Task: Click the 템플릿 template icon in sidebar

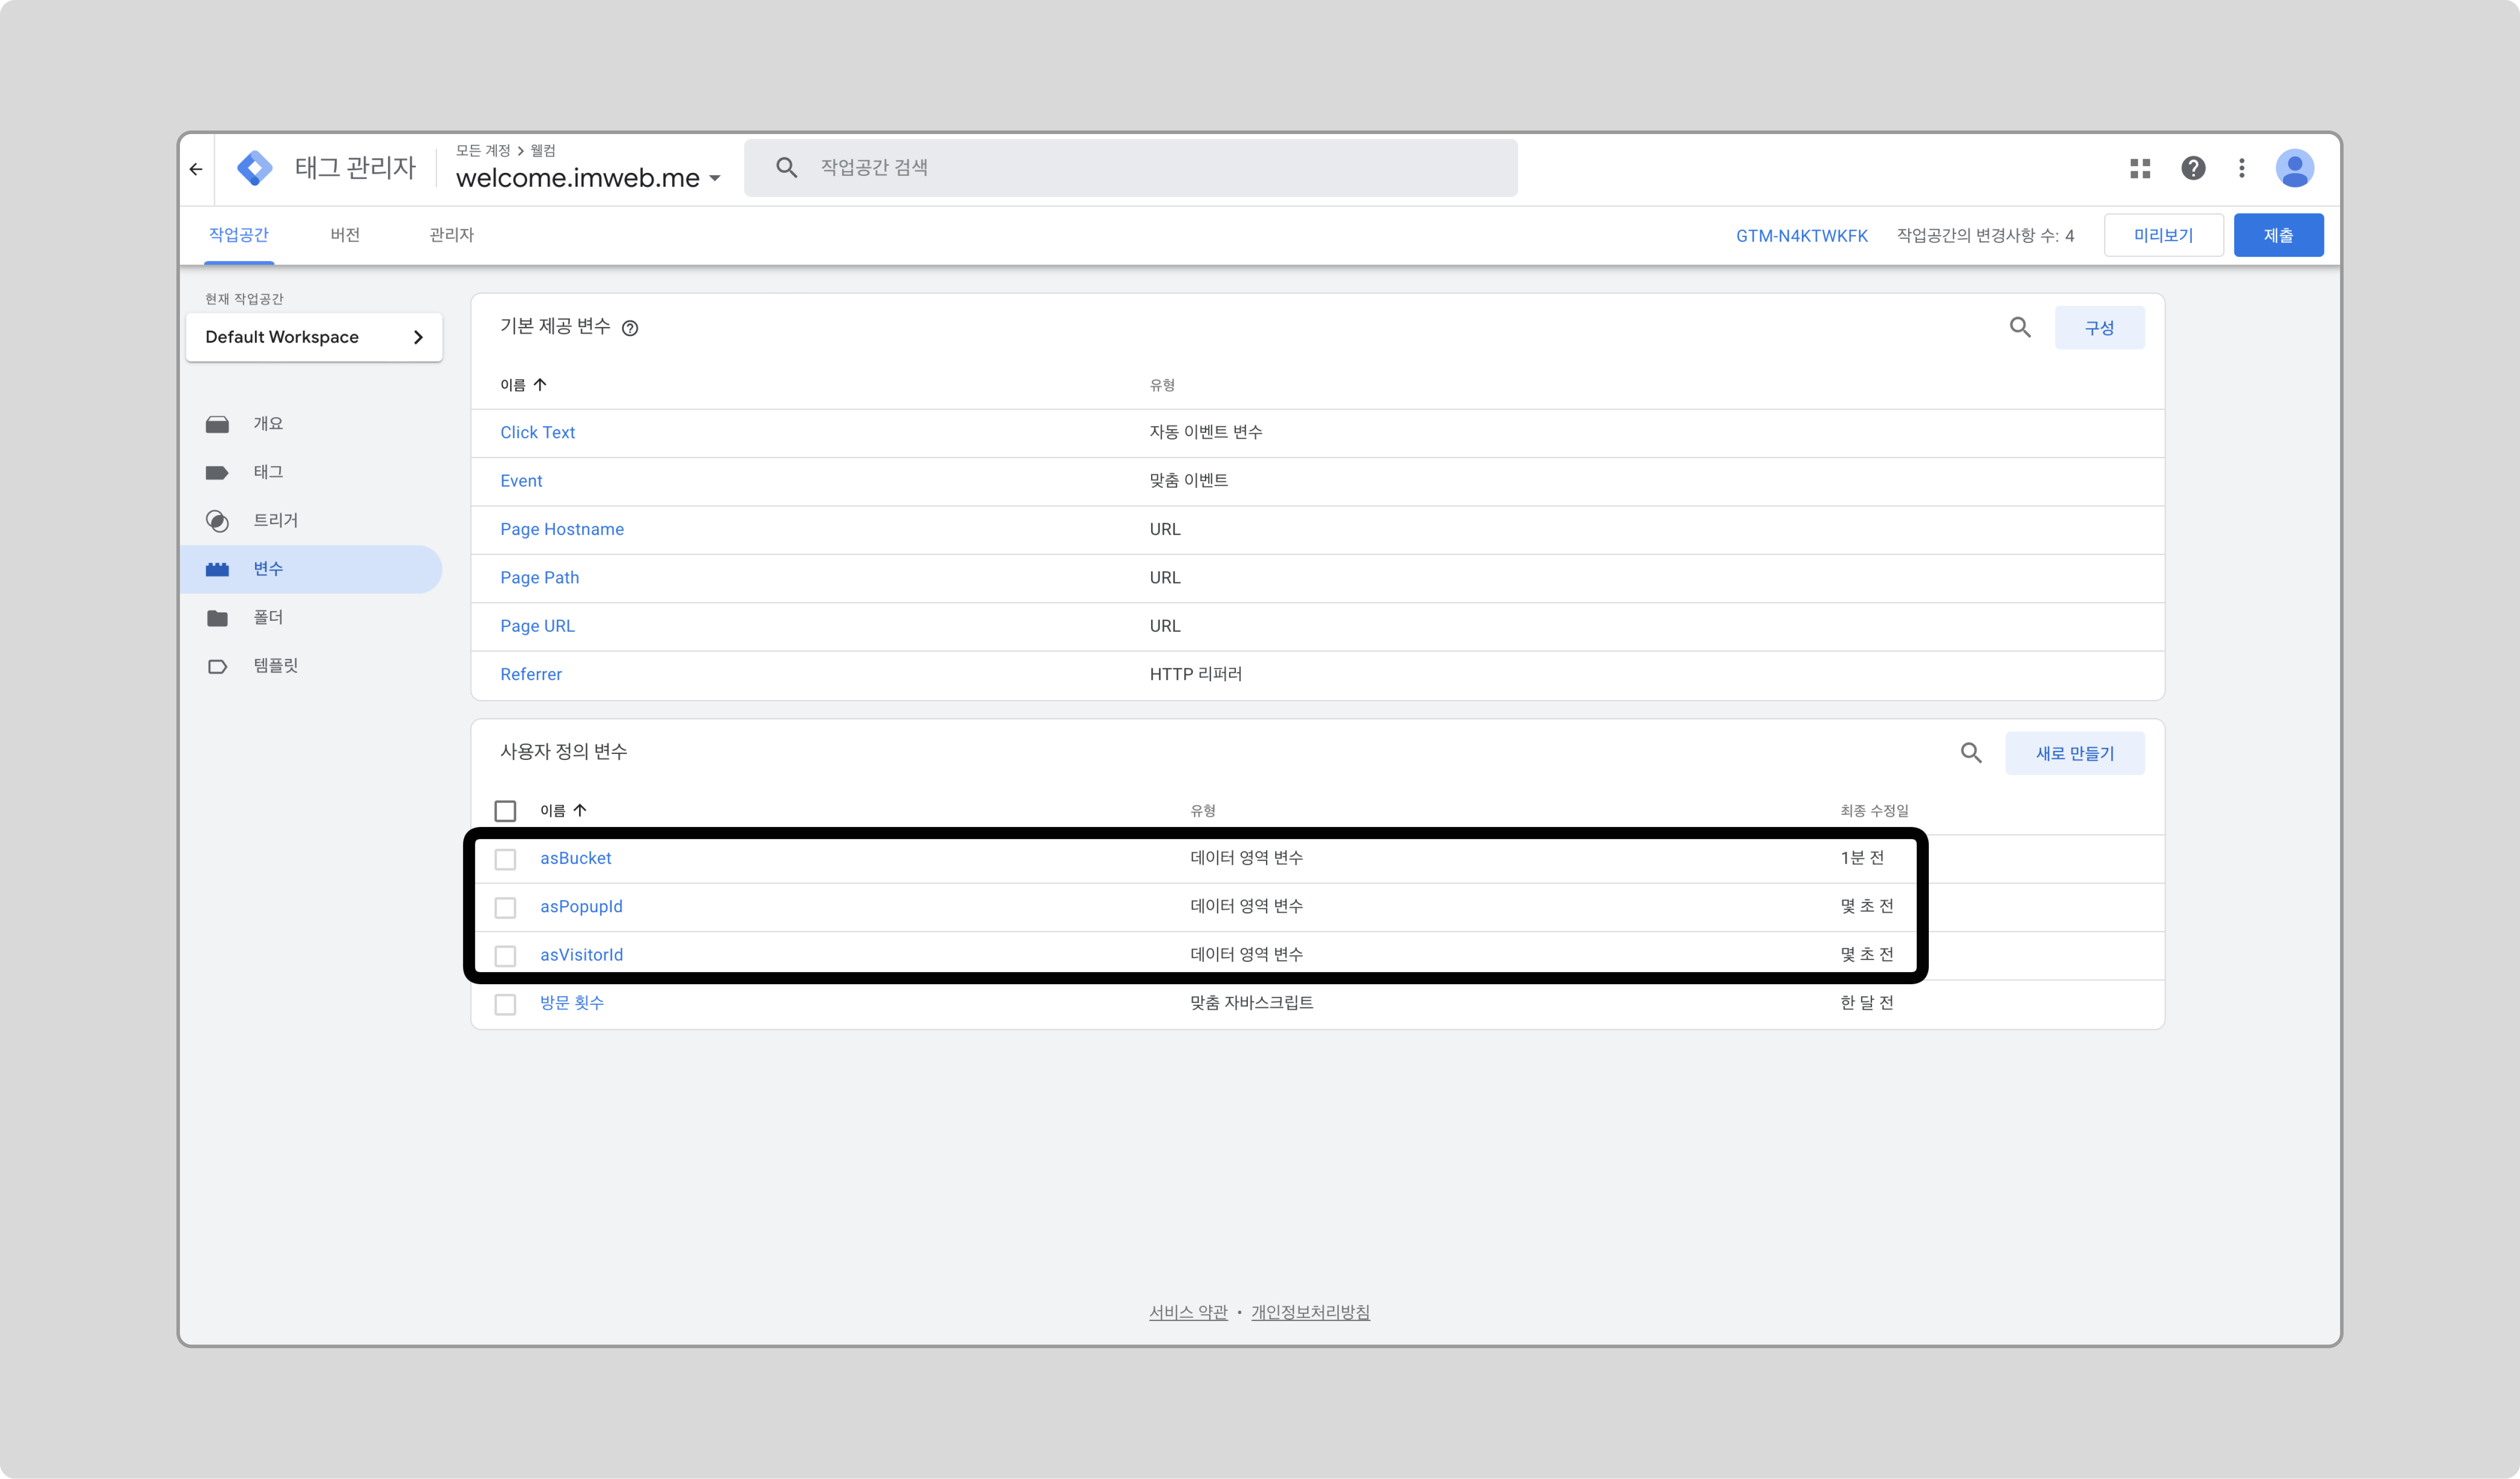Action: tap(217, 666)
